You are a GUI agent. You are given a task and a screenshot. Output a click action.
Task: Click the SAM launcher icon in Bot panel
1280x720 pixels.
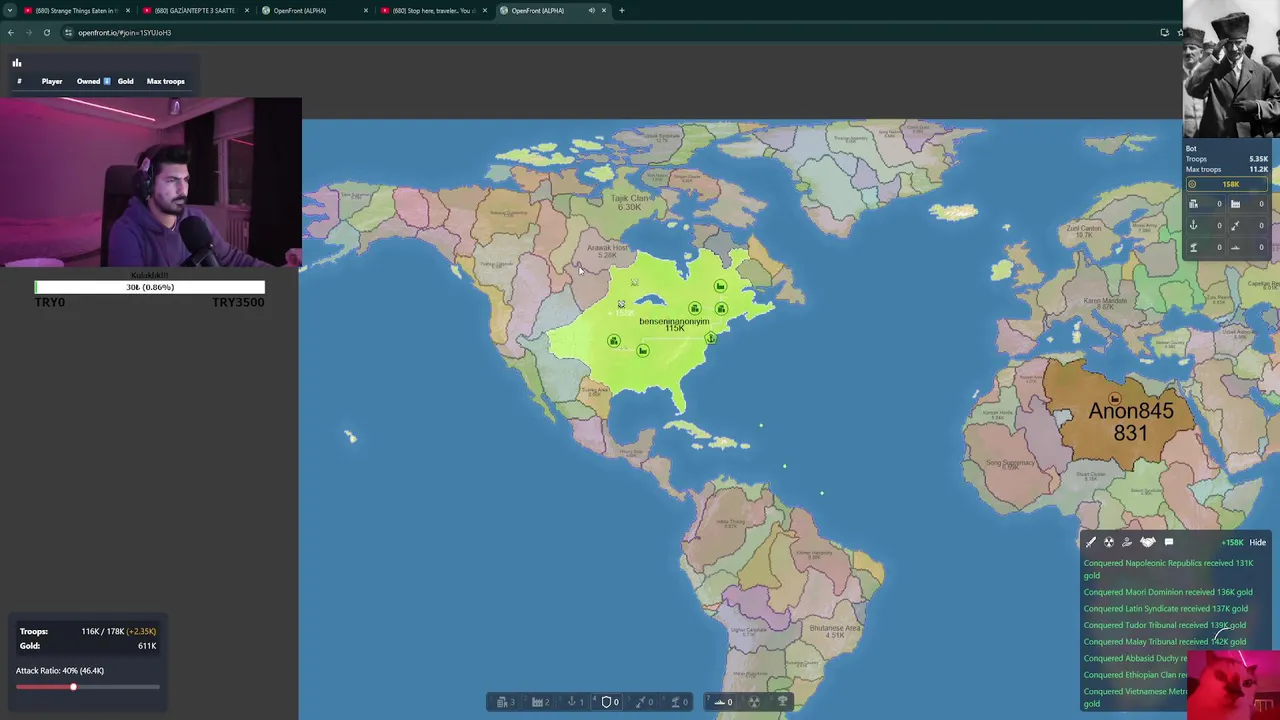1193,246
